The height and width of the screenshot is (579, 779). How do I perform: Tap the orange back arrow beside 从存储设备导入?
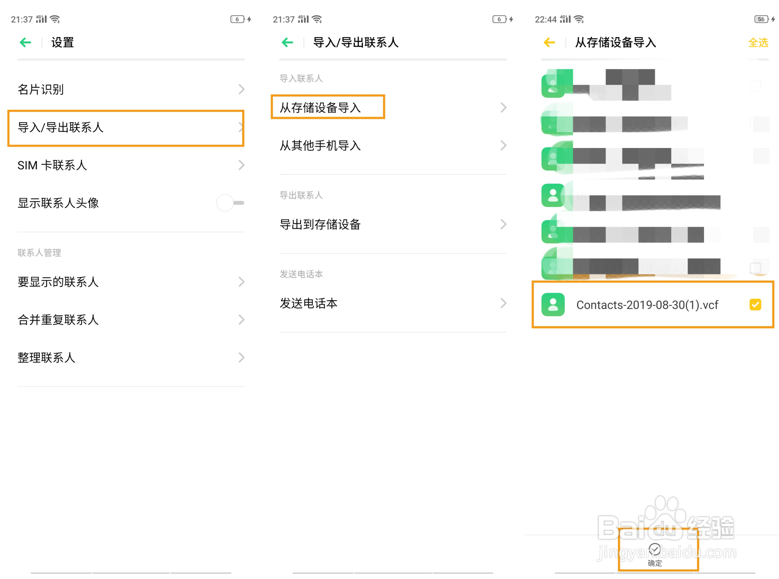pyautogui.click(x=549, y=43)
